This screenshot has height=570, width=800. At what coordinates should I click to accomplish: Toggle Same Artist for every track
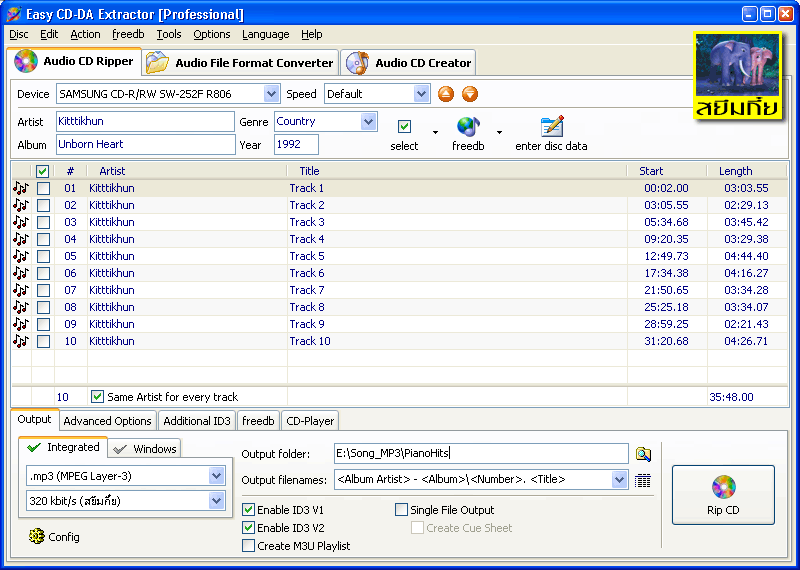(x=97, y=396)
